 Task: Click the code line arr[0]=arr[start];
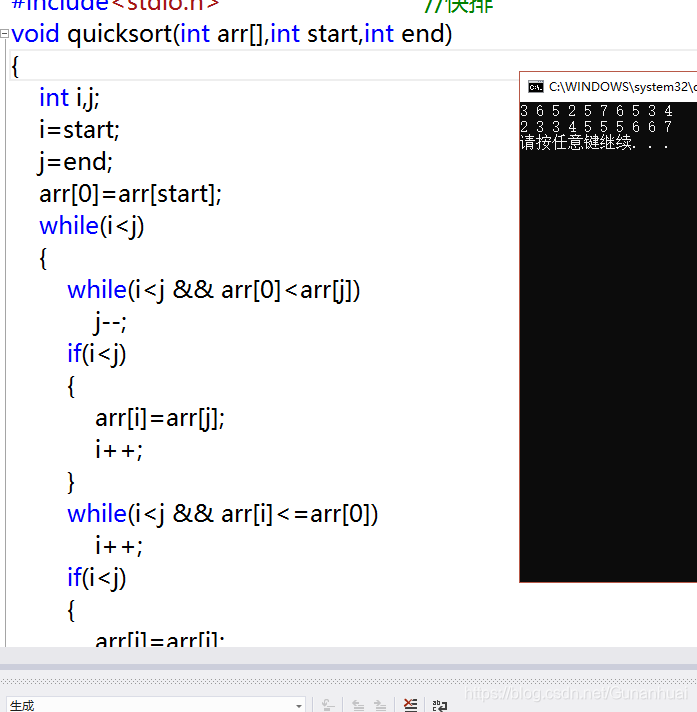coord(130,194)
